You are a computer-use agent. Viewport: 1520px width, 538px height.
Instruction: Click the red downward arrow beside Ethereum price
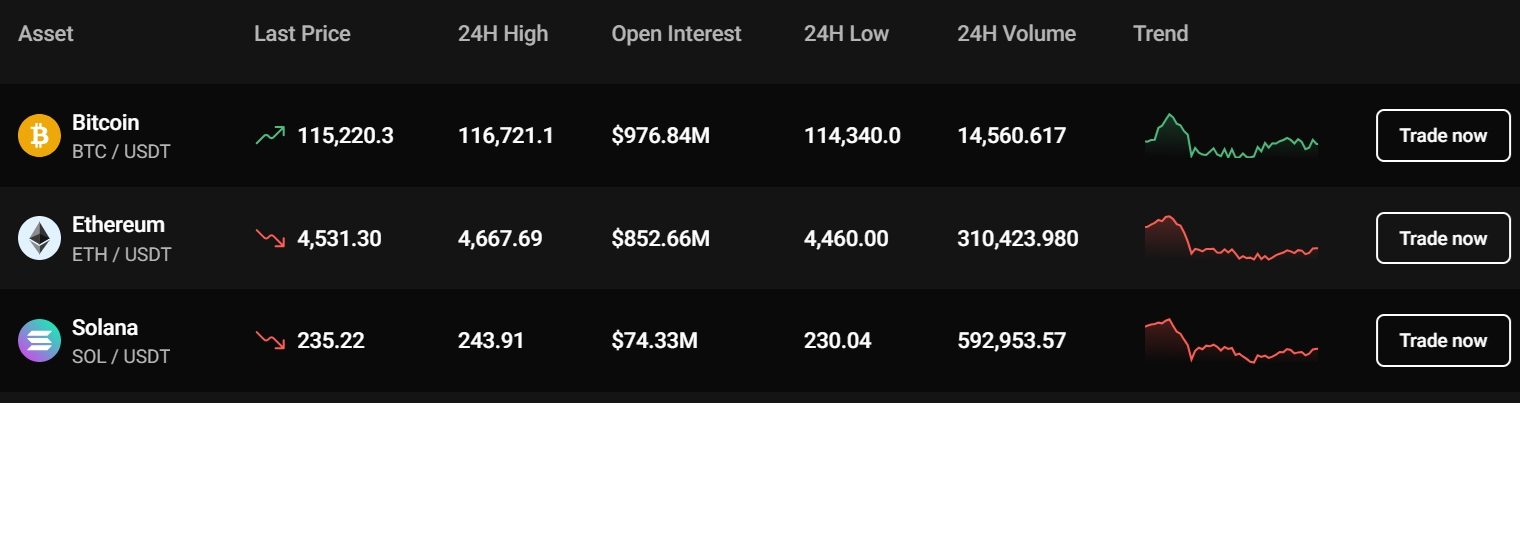(x=270, y=239)
